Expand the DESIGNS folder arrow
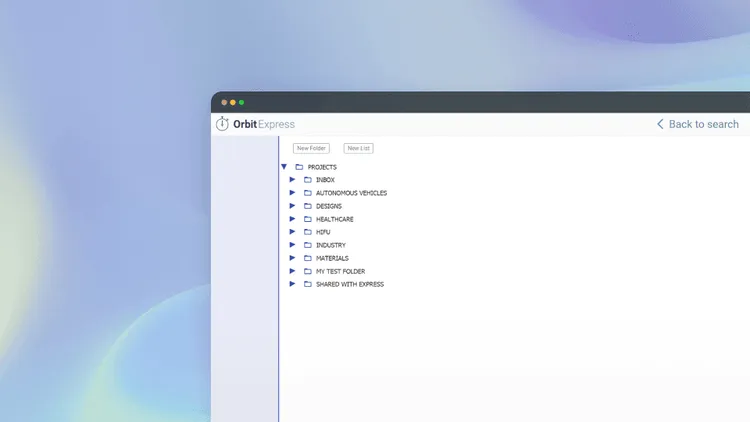 click(x=292, y=206)
